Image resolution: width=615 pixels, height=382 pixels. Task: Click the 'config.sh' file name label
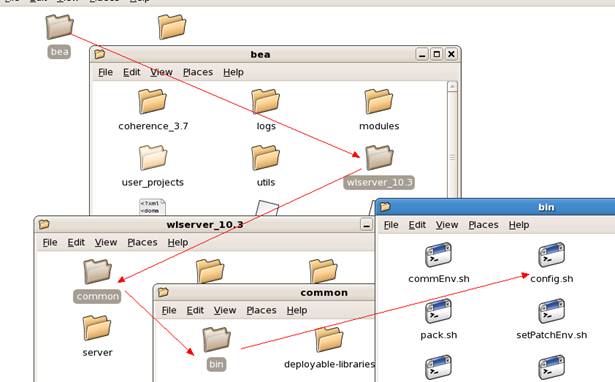(x=551, y=279)
